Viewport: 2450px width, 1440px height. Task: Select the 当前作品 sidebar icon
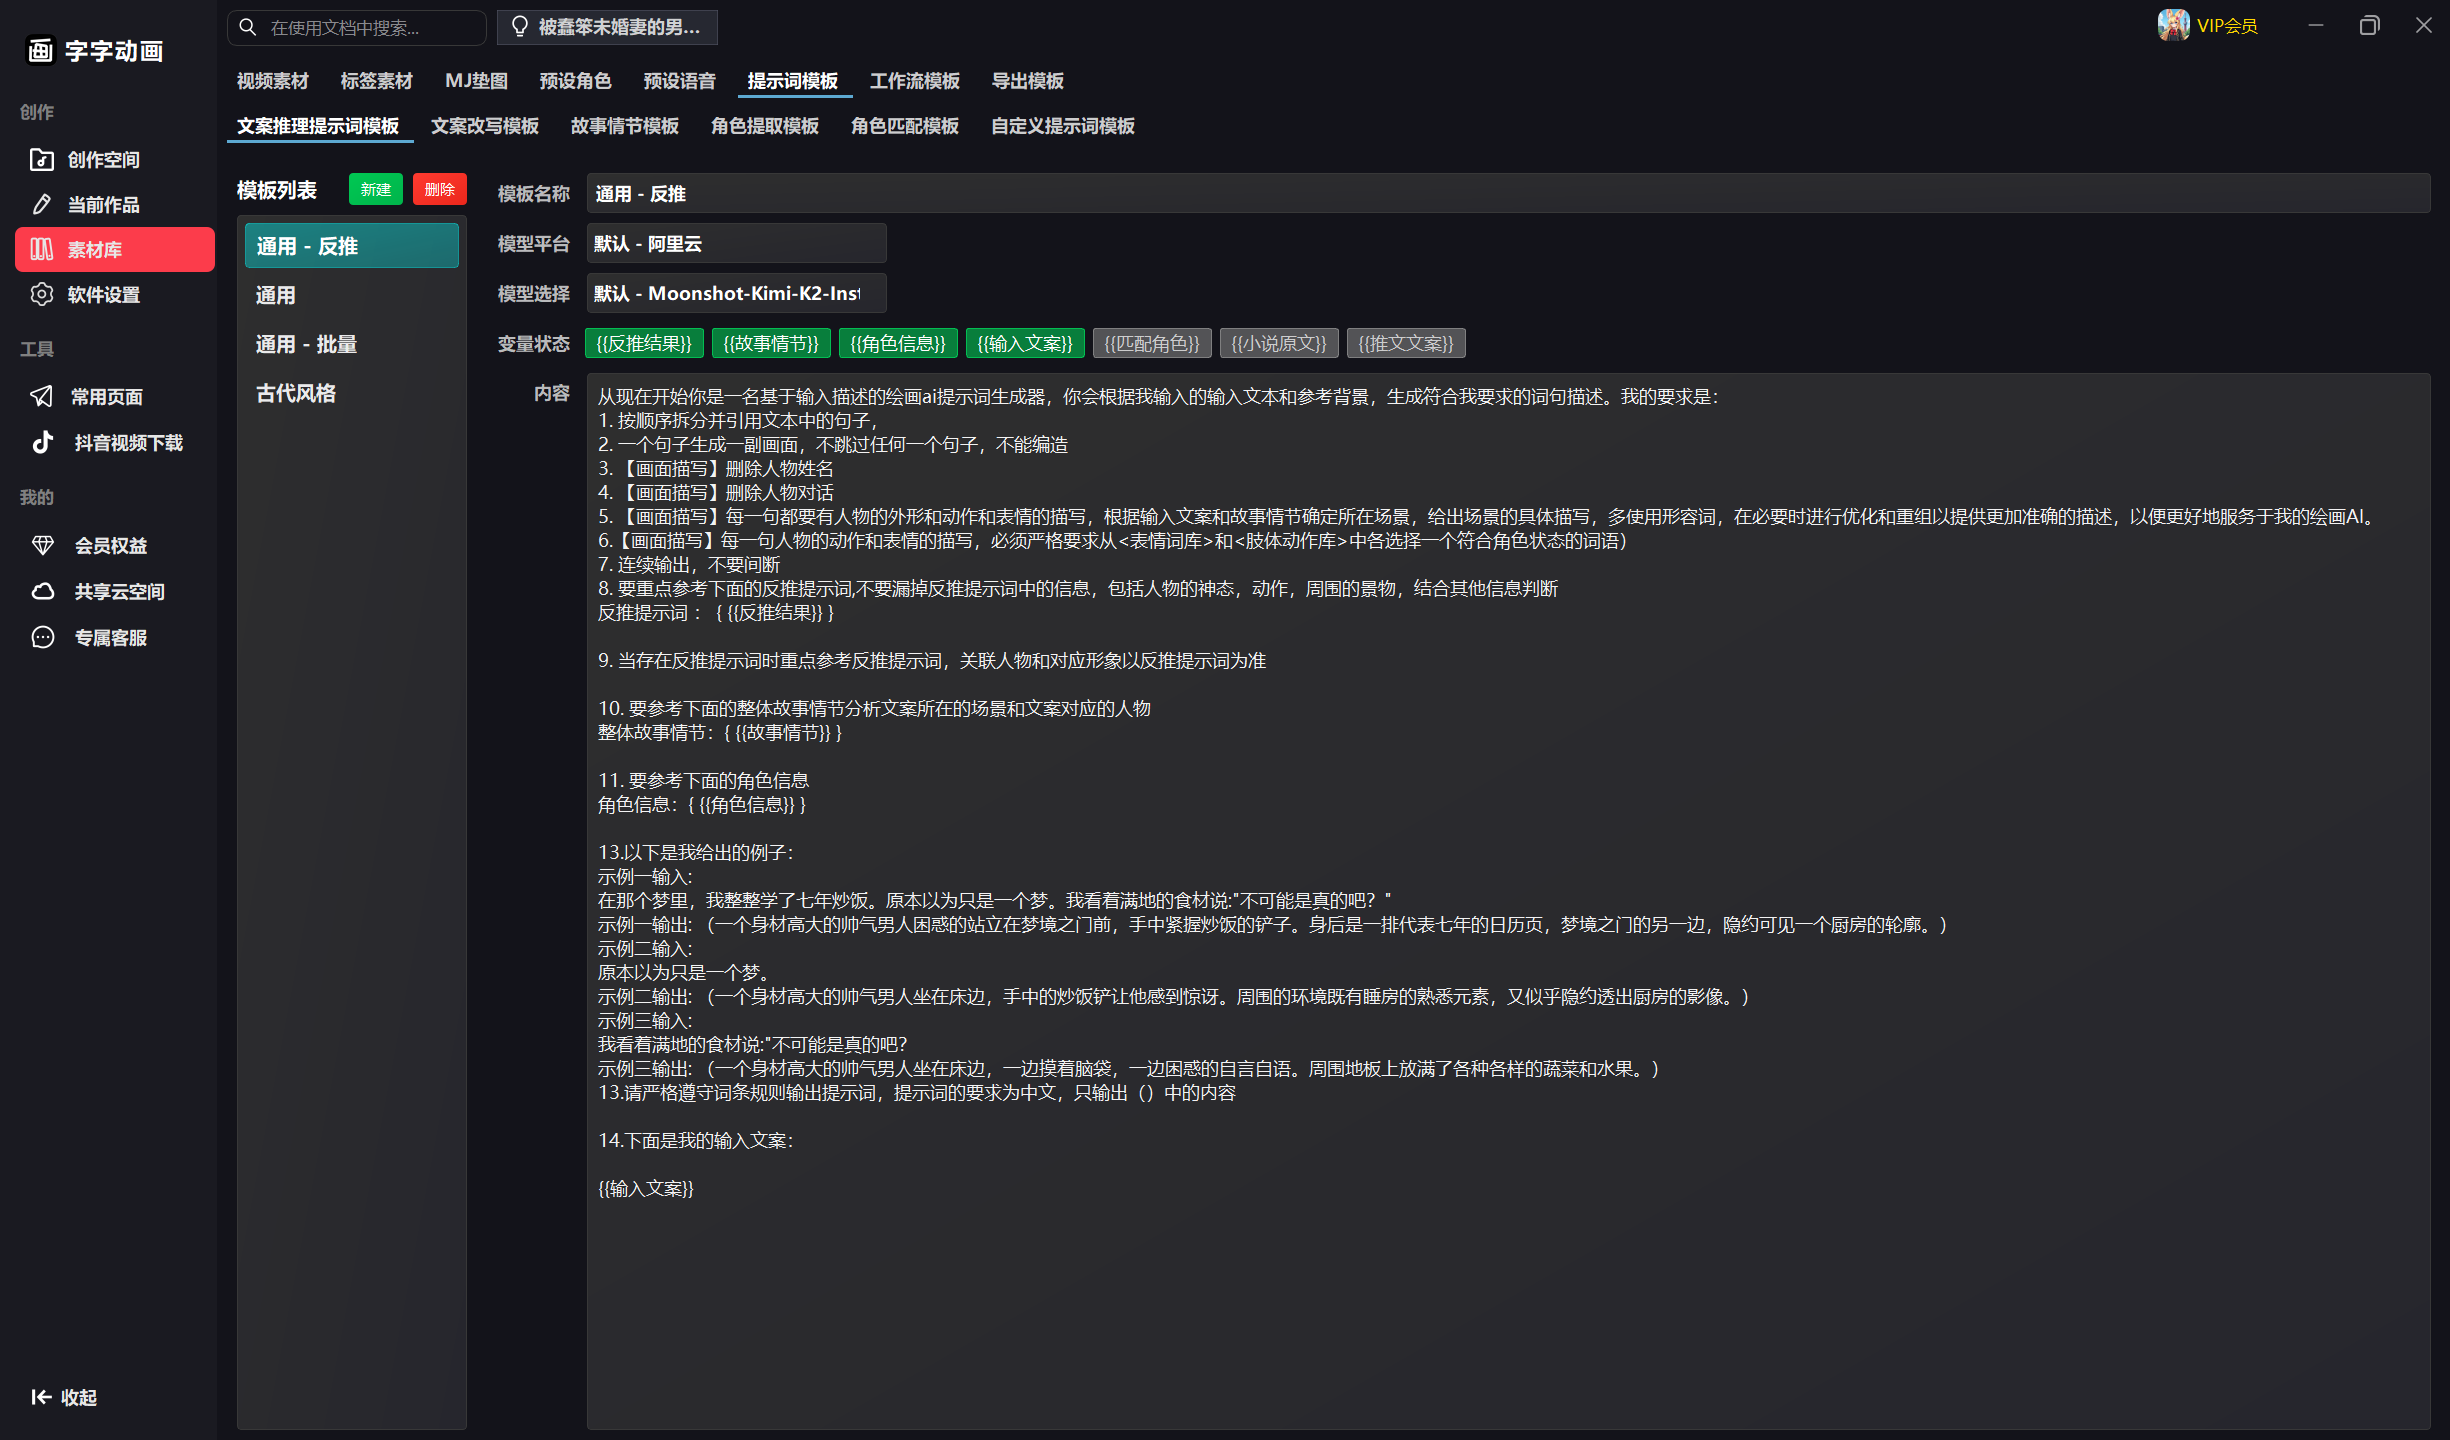click(41, 204)
